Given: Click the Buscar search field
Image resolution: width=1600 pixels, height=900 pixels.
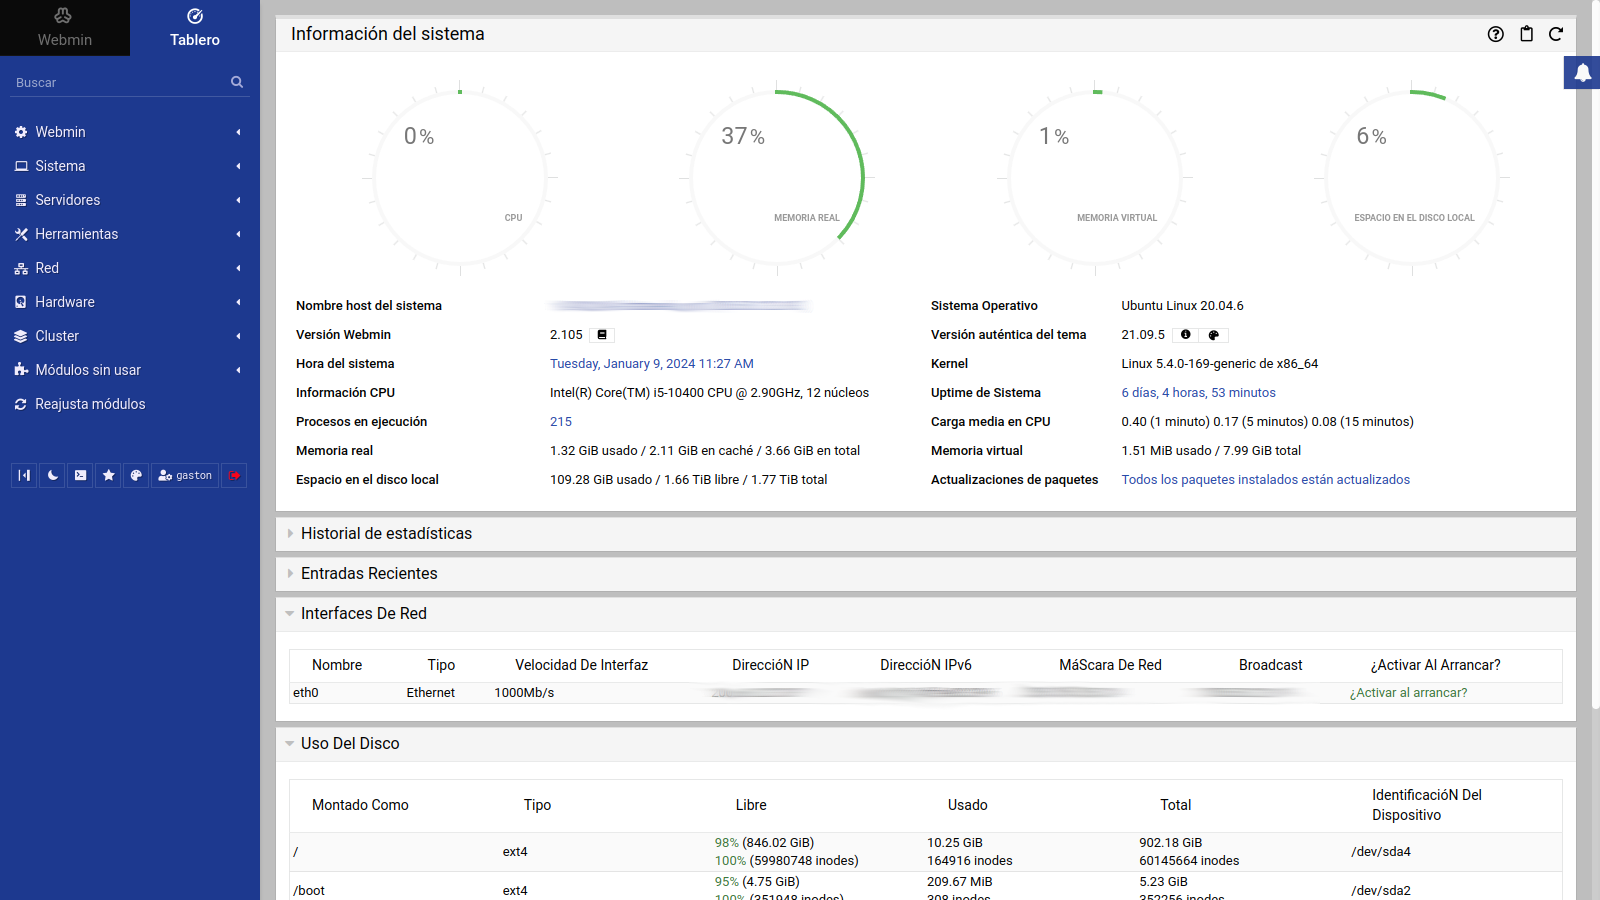Looking at the screenshot, I should pyautogui.click(x=120, y=83).
